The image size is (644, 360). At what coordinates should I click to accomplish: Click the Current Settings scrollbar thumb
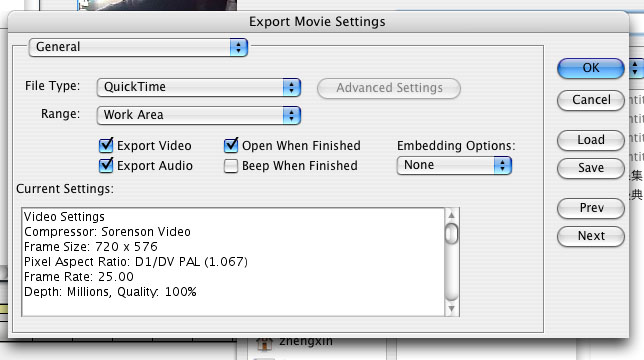451,234
